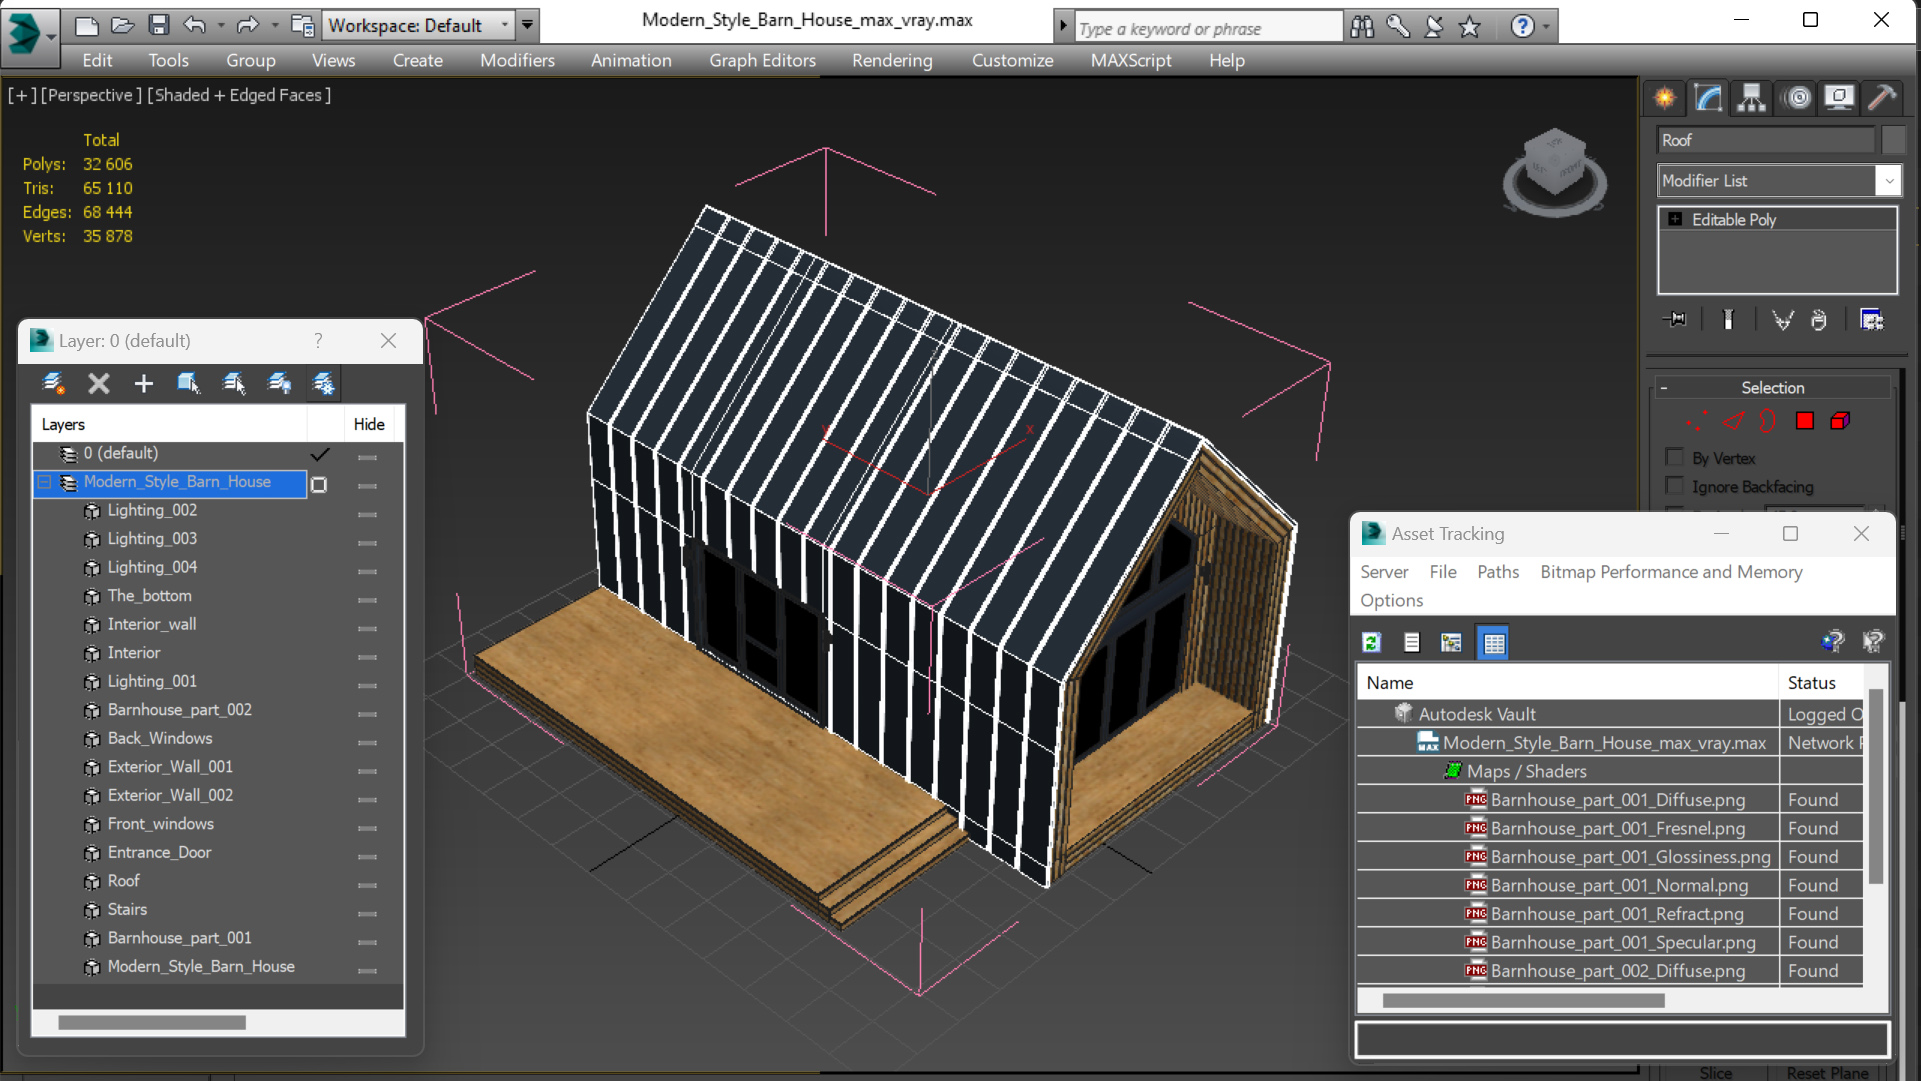Click the object color swatch beside Roof
1921x1081 pixels.
1893,140
